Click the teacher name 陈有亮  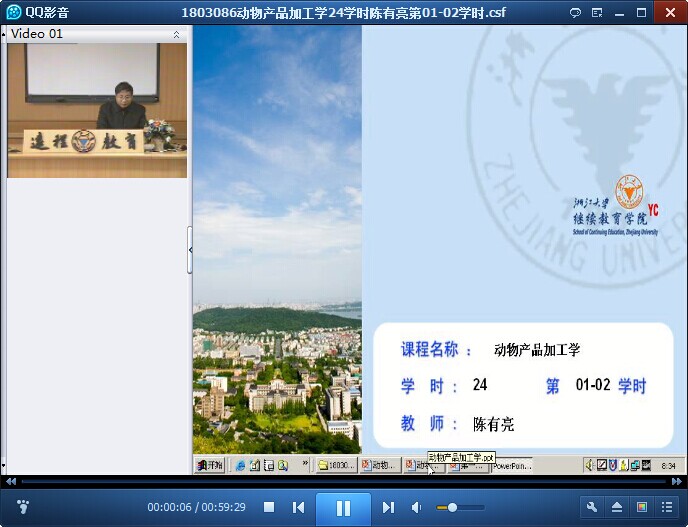[x=494, y=424]
